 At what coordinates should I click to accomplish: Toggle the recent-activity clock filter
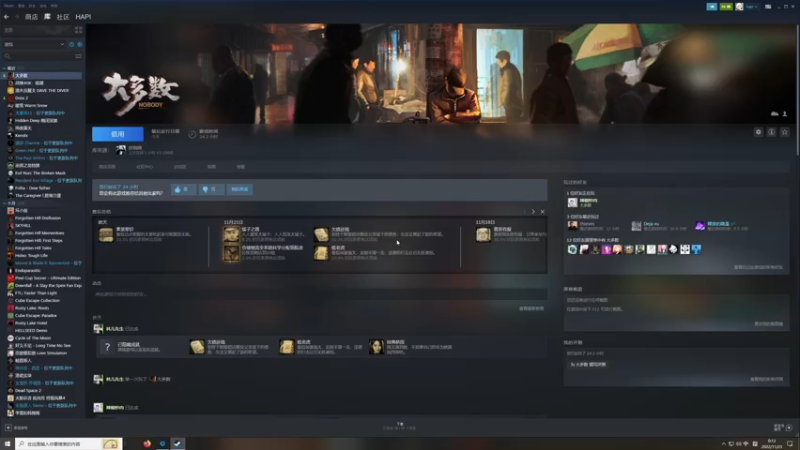tap(71, 44)
